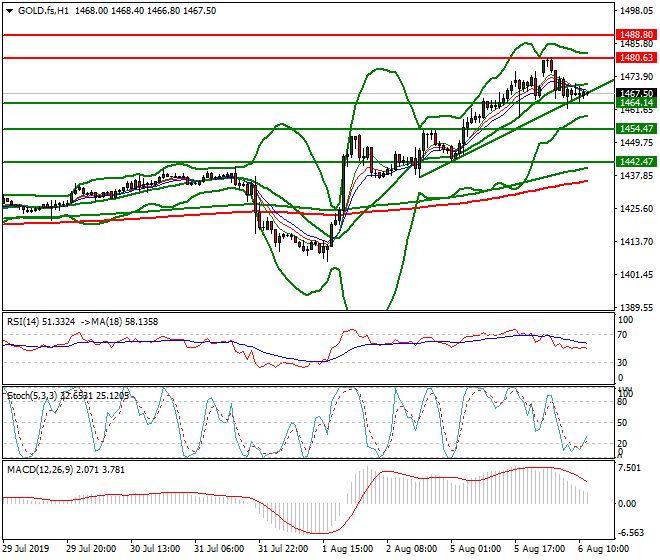Click the 1449.75 price scale value
The height and width of the screenshot is (560, 660).
[x=636, y=143]
